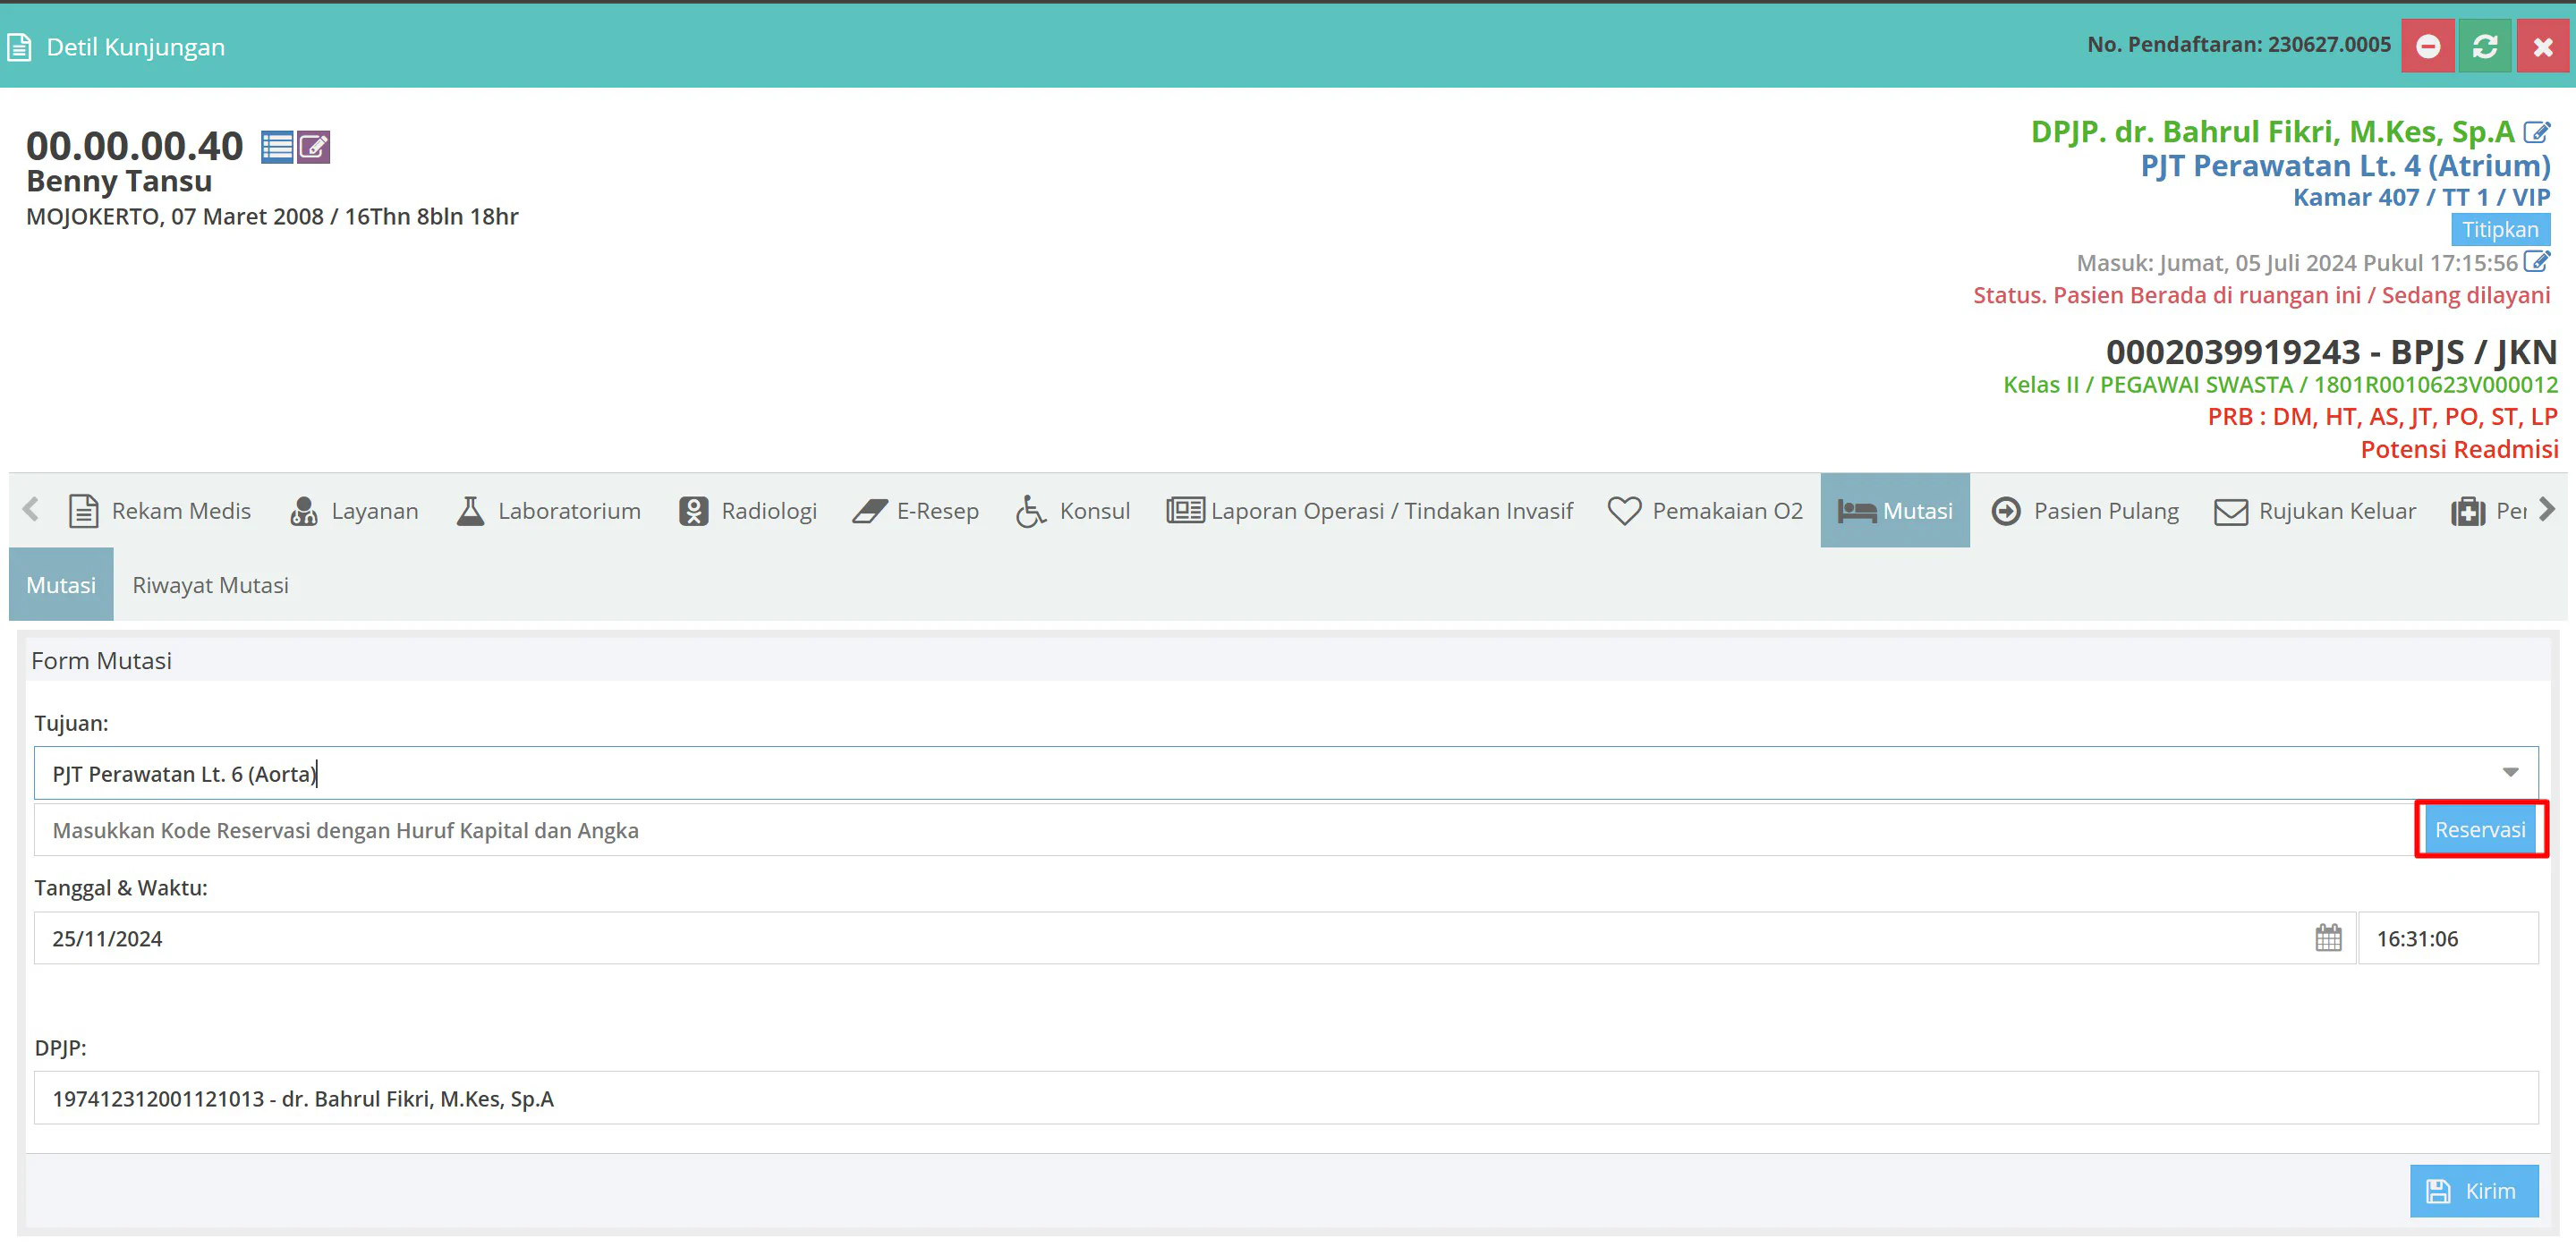
Task: Click the medkit icon on the partly hidden tab
Action: (x=2467, y=511)
